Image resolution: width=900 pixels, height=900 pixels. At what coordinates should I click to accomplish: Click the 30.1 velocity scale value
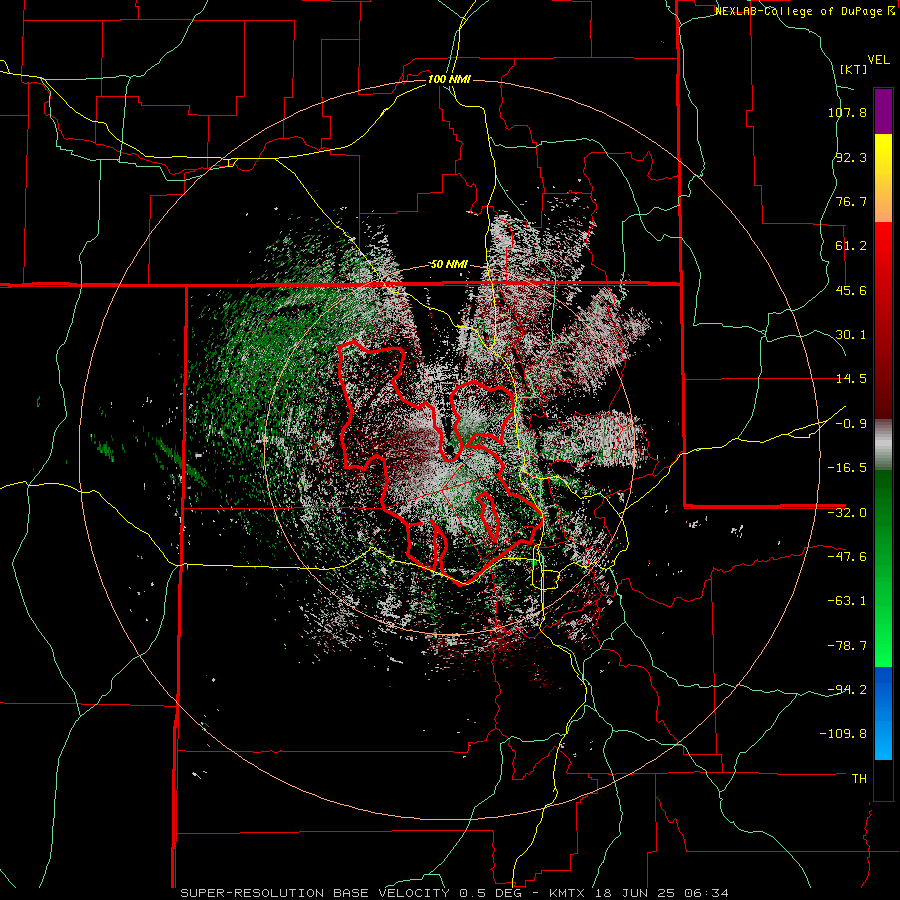click(851, 335)
